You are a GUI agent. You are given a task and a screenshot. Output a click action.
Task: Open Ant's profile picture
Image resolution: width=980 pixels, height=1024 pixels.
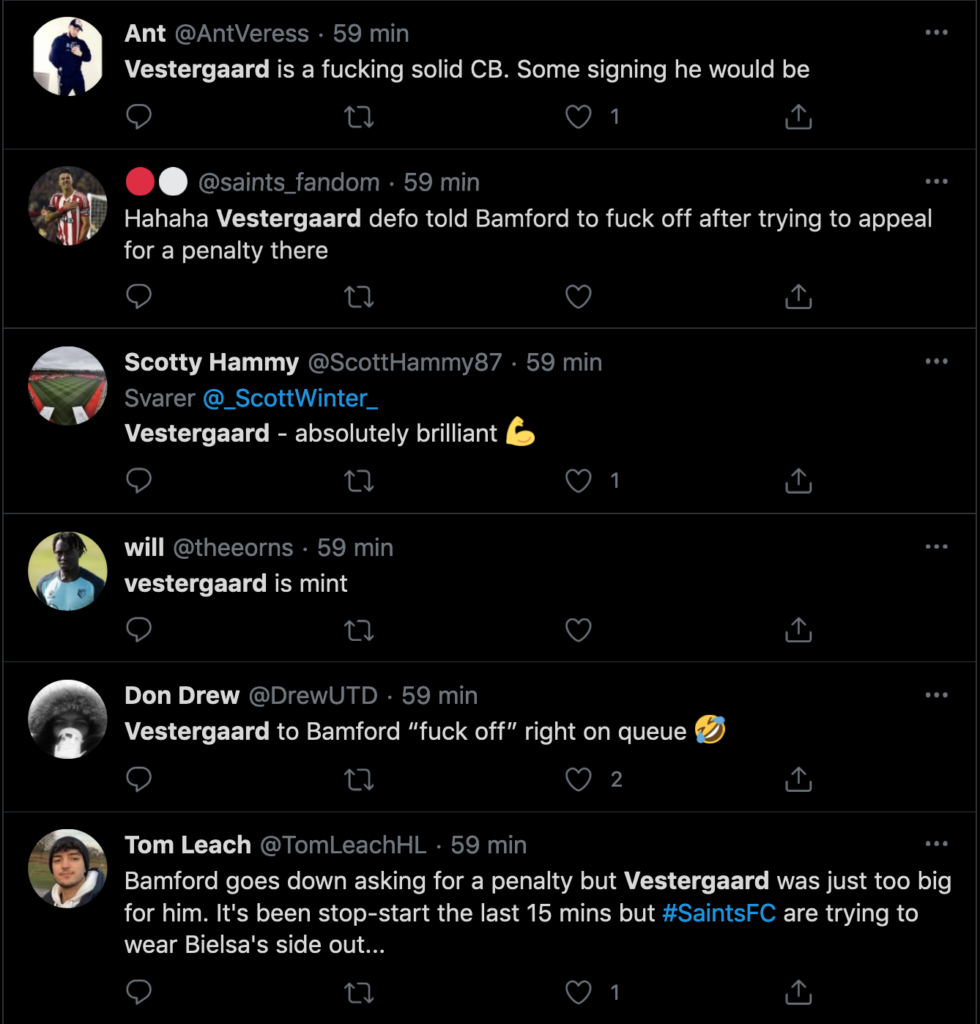pyautogui.click(x=68, y=56)
